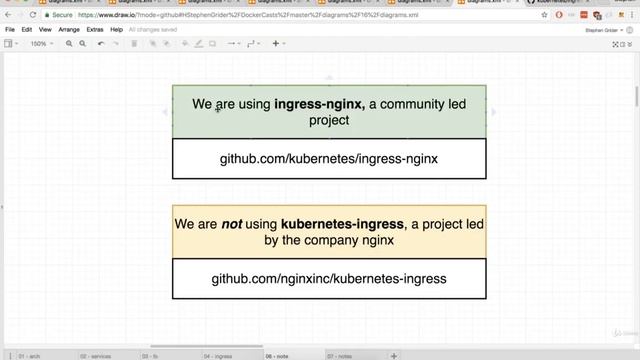Toggle the format panel icon
The image size is (640, 360).
tap(622, 44)
